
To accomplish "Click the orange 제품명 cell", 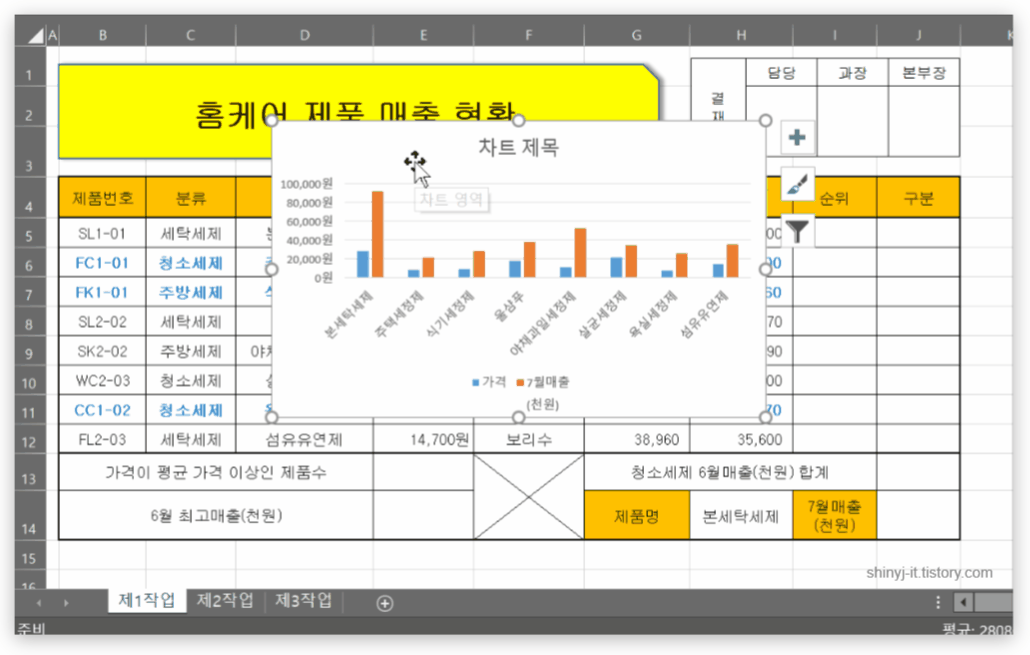I will [x=637, y=516].
